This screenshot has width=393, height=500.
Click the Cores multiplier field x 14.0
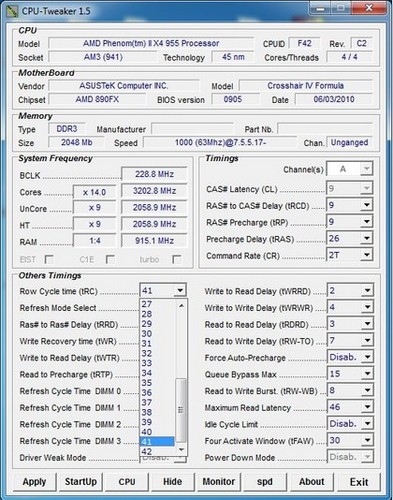point(95,192)
